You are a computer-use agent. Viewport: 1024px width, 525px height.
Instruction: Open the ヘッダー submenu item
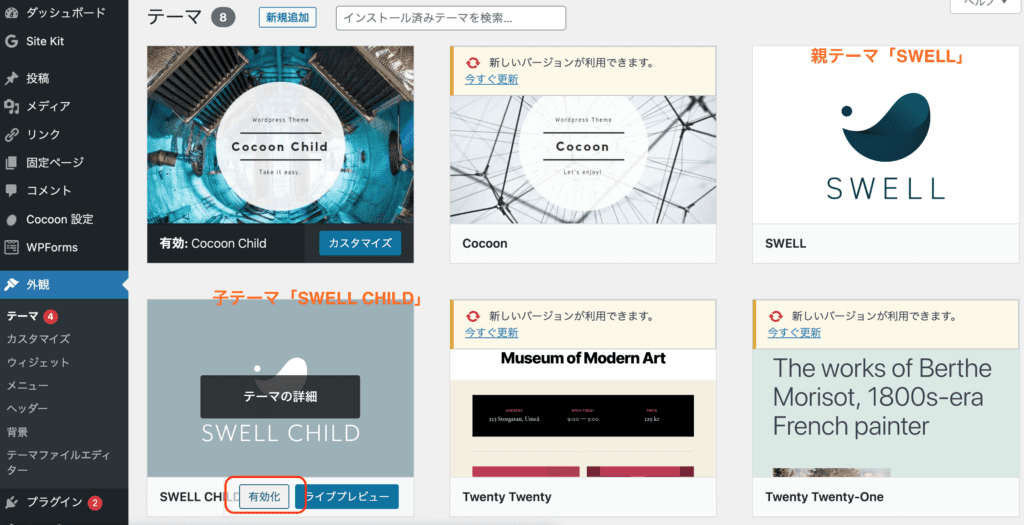(27, 408)
